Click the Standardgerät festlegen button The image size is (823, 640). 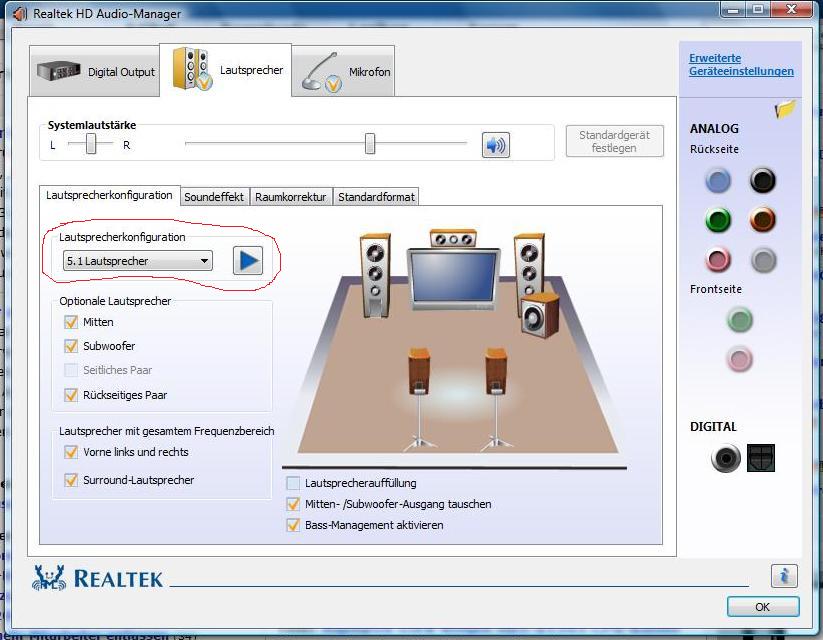coord(615,141)
